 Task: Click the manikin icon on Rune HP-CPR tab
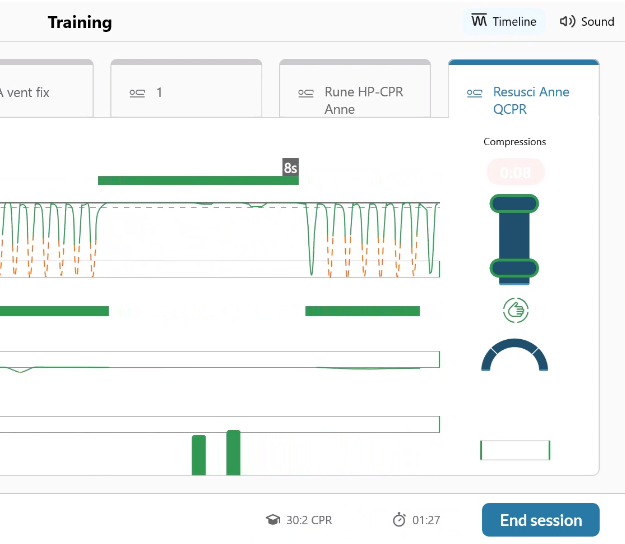(307, 93)
